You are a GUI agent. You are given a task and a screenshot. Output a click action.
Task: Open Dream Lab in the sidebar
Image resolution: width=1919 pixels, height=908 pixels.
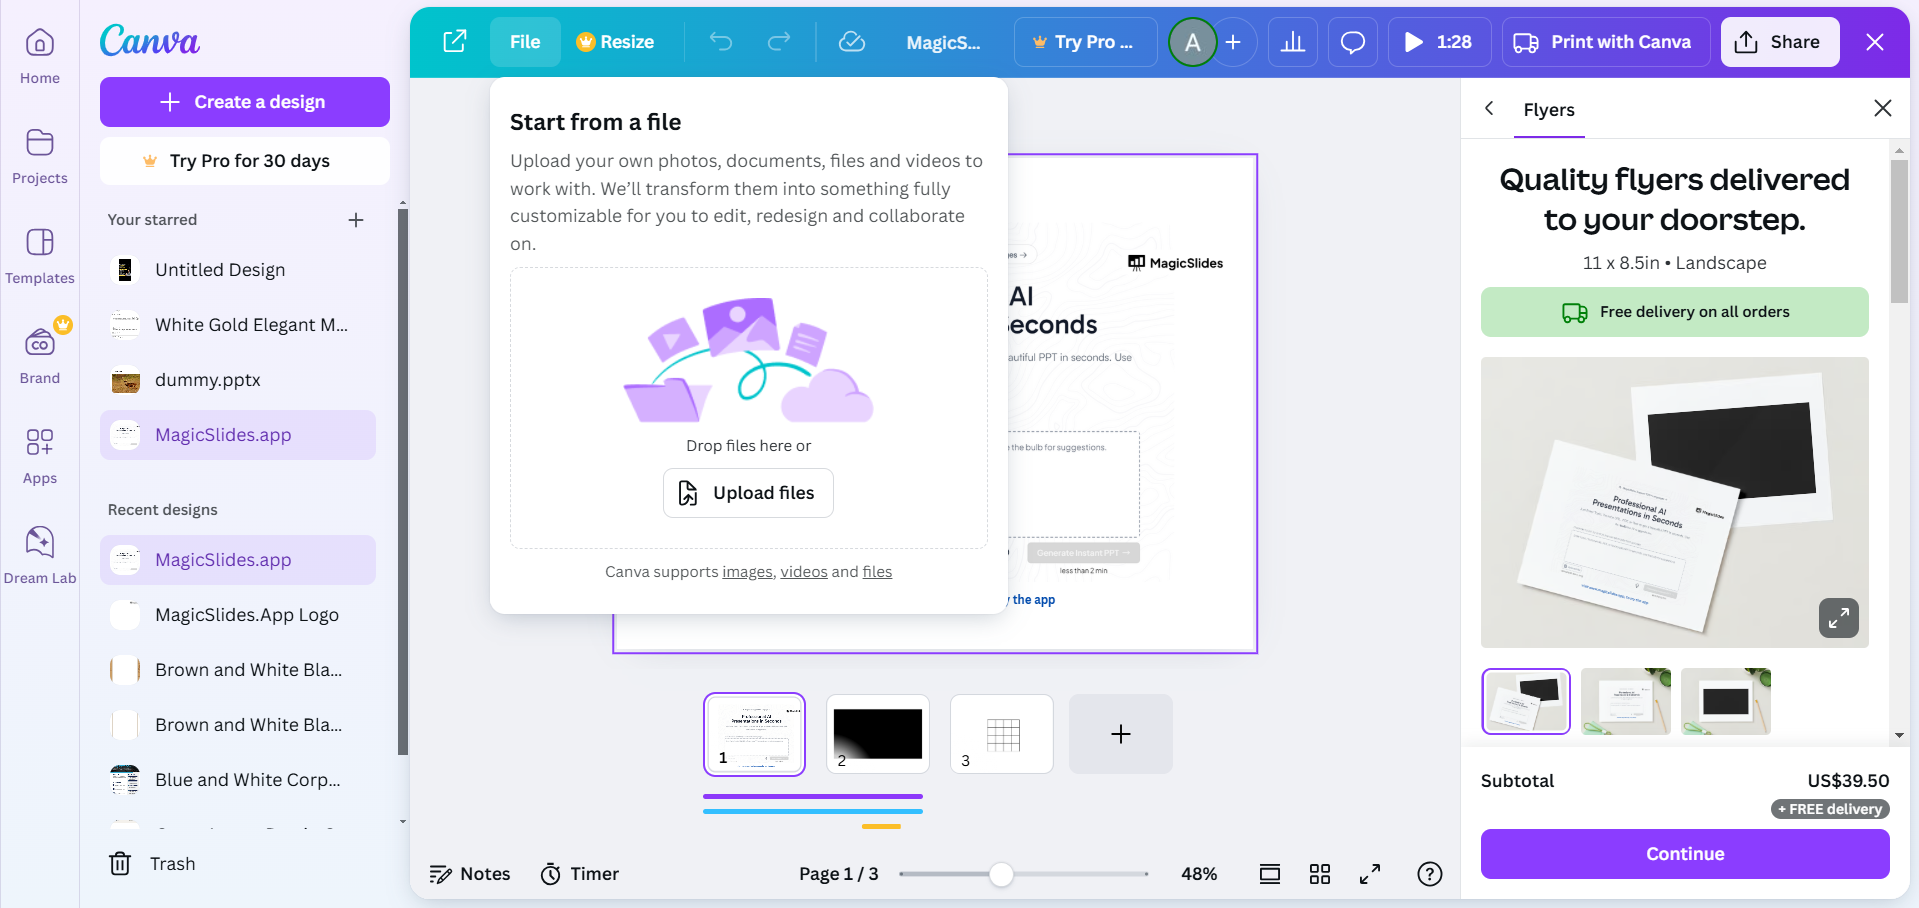click(40, 557)
